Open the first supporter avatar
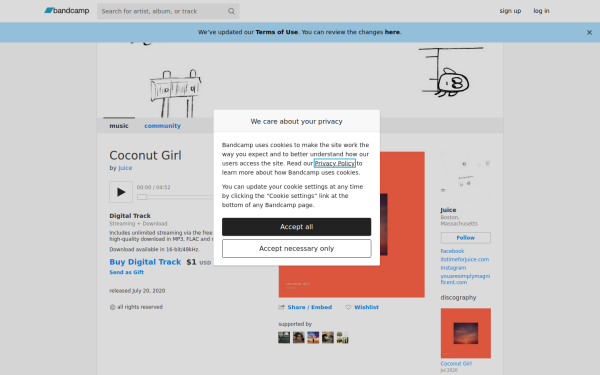 (284, 338)
